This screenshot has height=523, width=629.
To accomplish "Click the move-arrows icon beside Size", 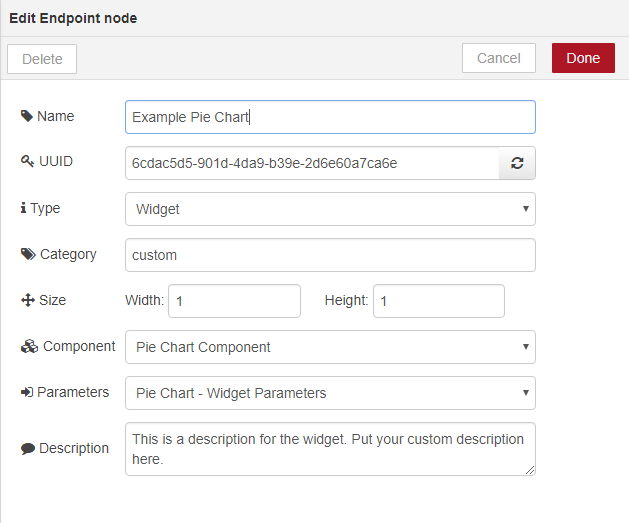I will [x=28, y=300].
